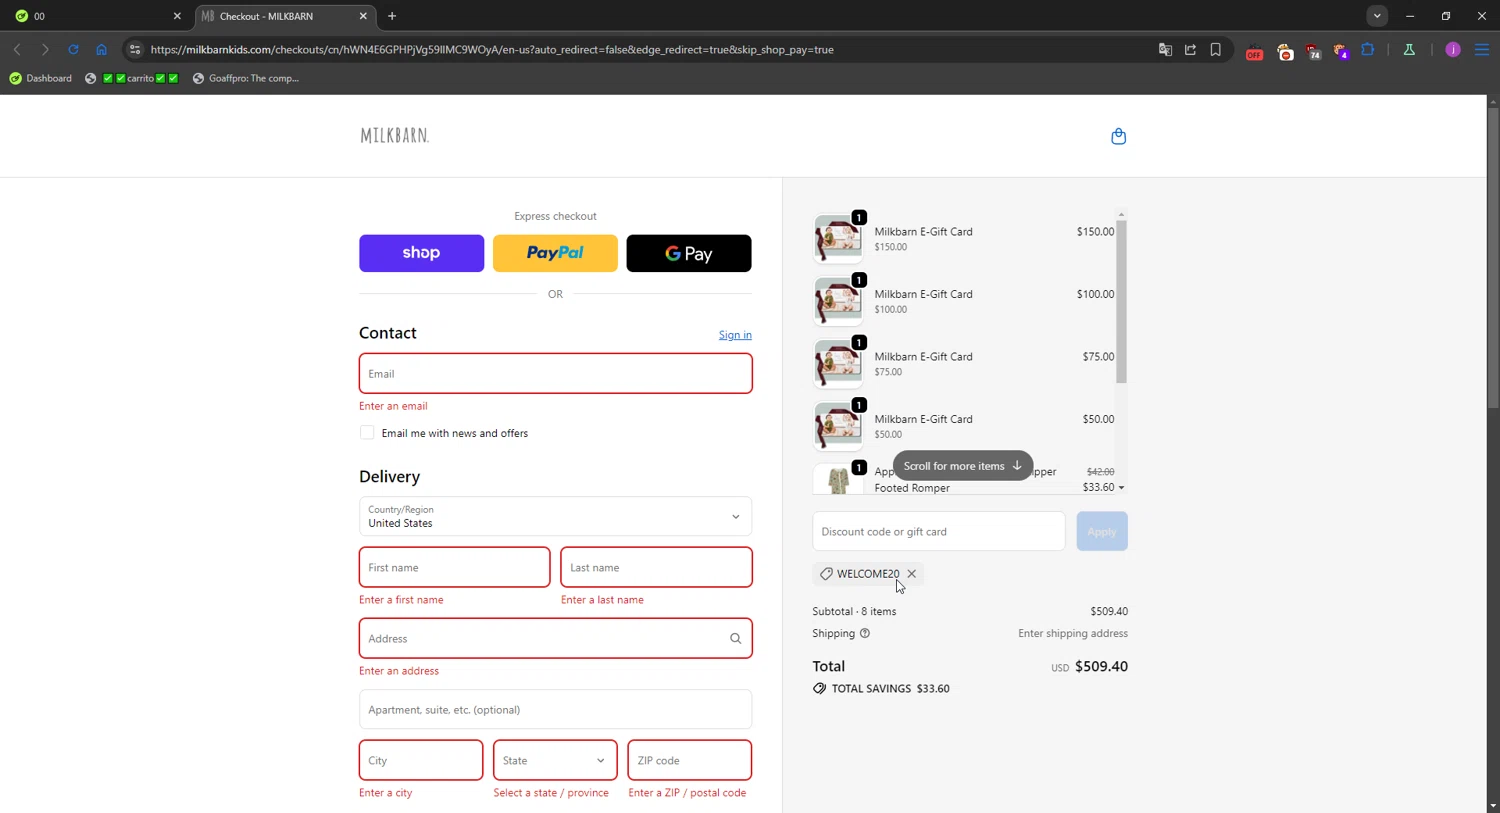Screen dimensions: 1500x813
Task: Click the $75.00 E-Gift Card thumbnail
Action: 838,363
